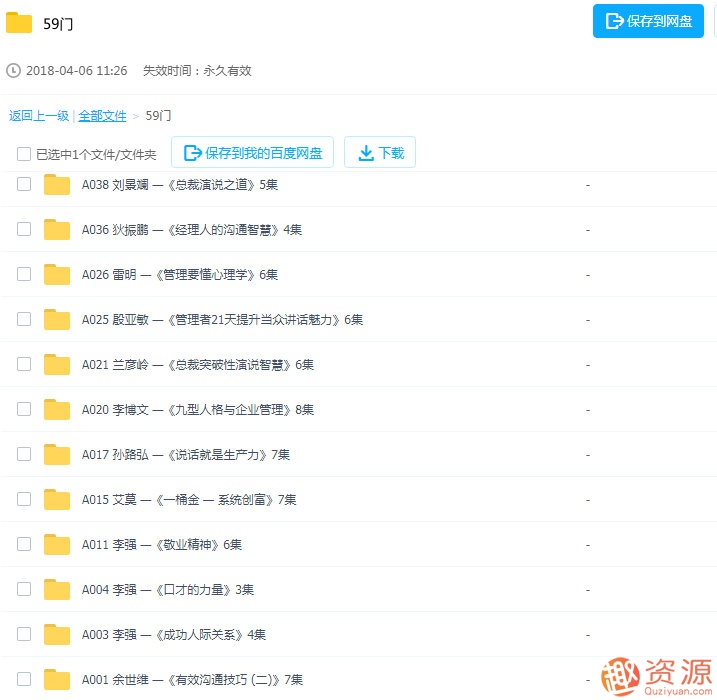This screenshot has height=700, width=717.
Task: Open A036 狄振鹏 —《经理人的沟通智慧》4集
Action: tap(192, 230)
